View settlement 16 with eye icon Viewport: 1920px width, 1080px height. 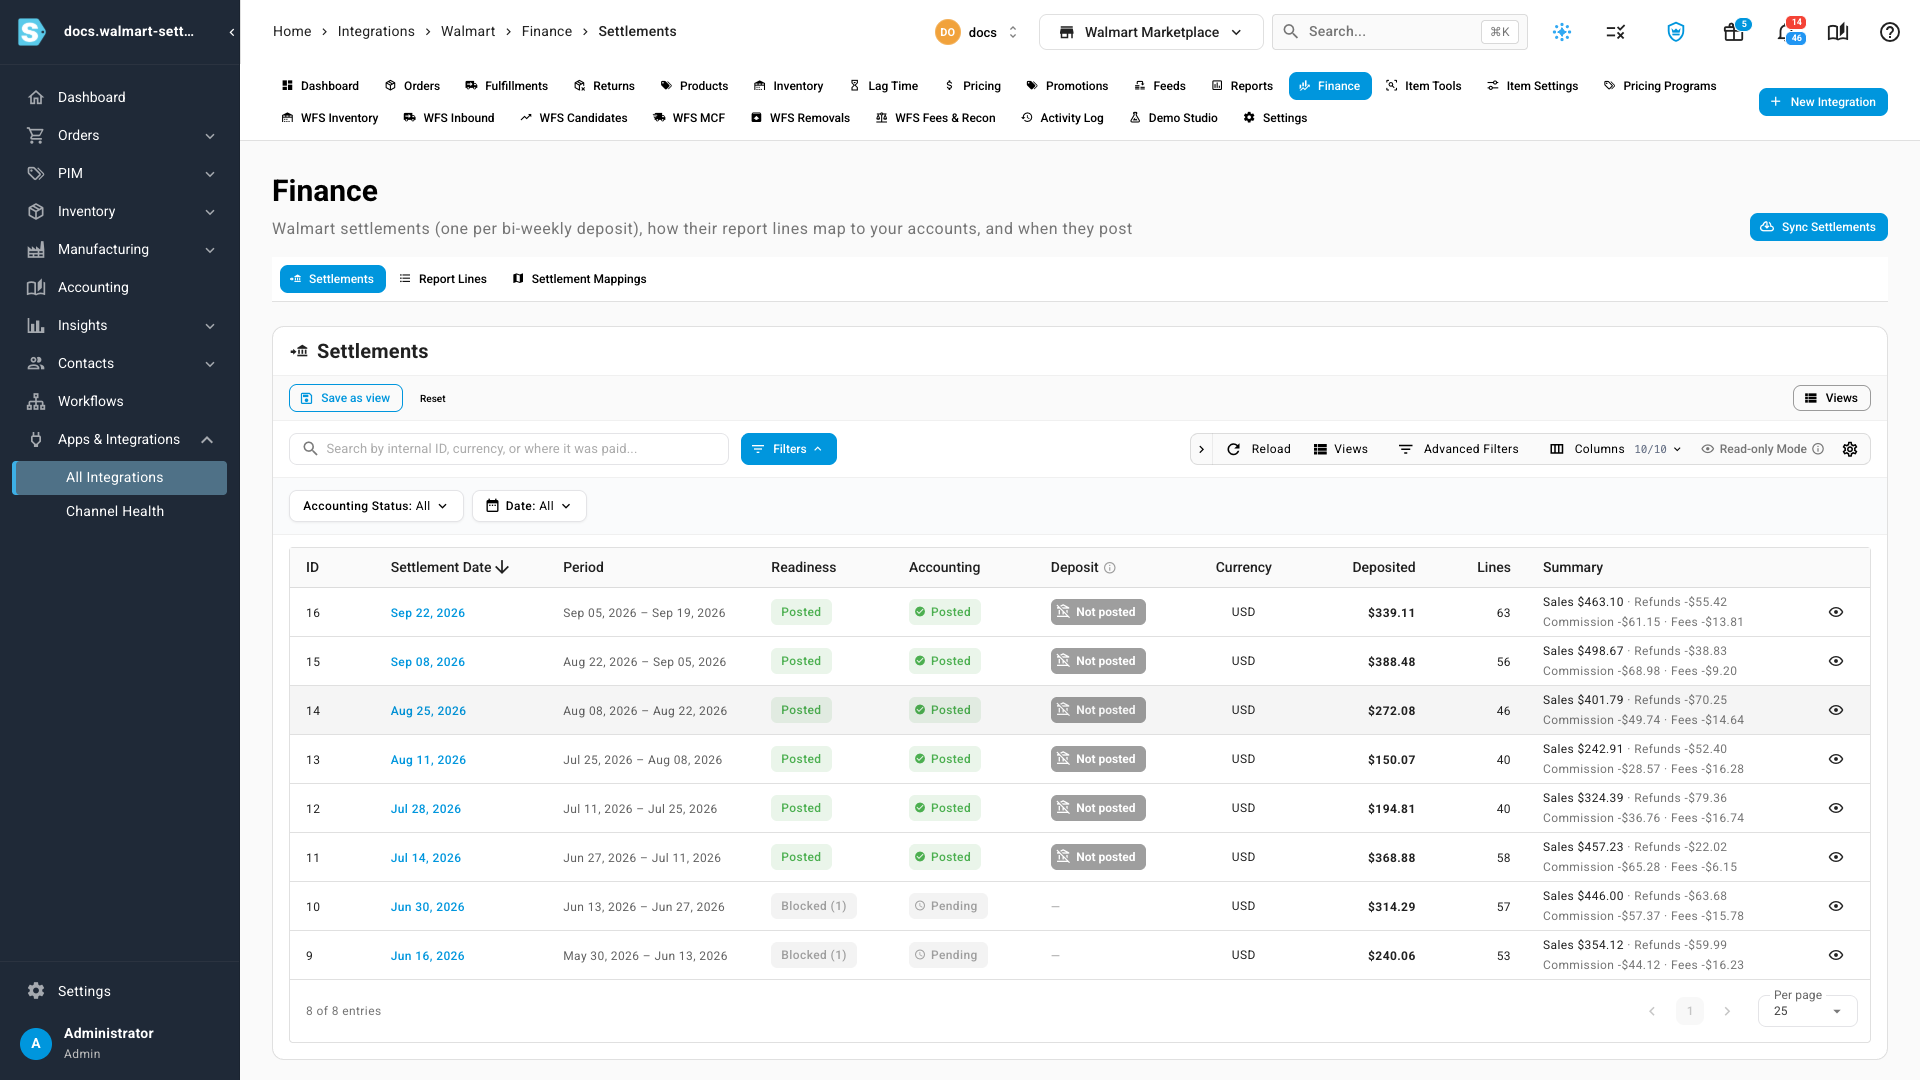coord(1836,612)
